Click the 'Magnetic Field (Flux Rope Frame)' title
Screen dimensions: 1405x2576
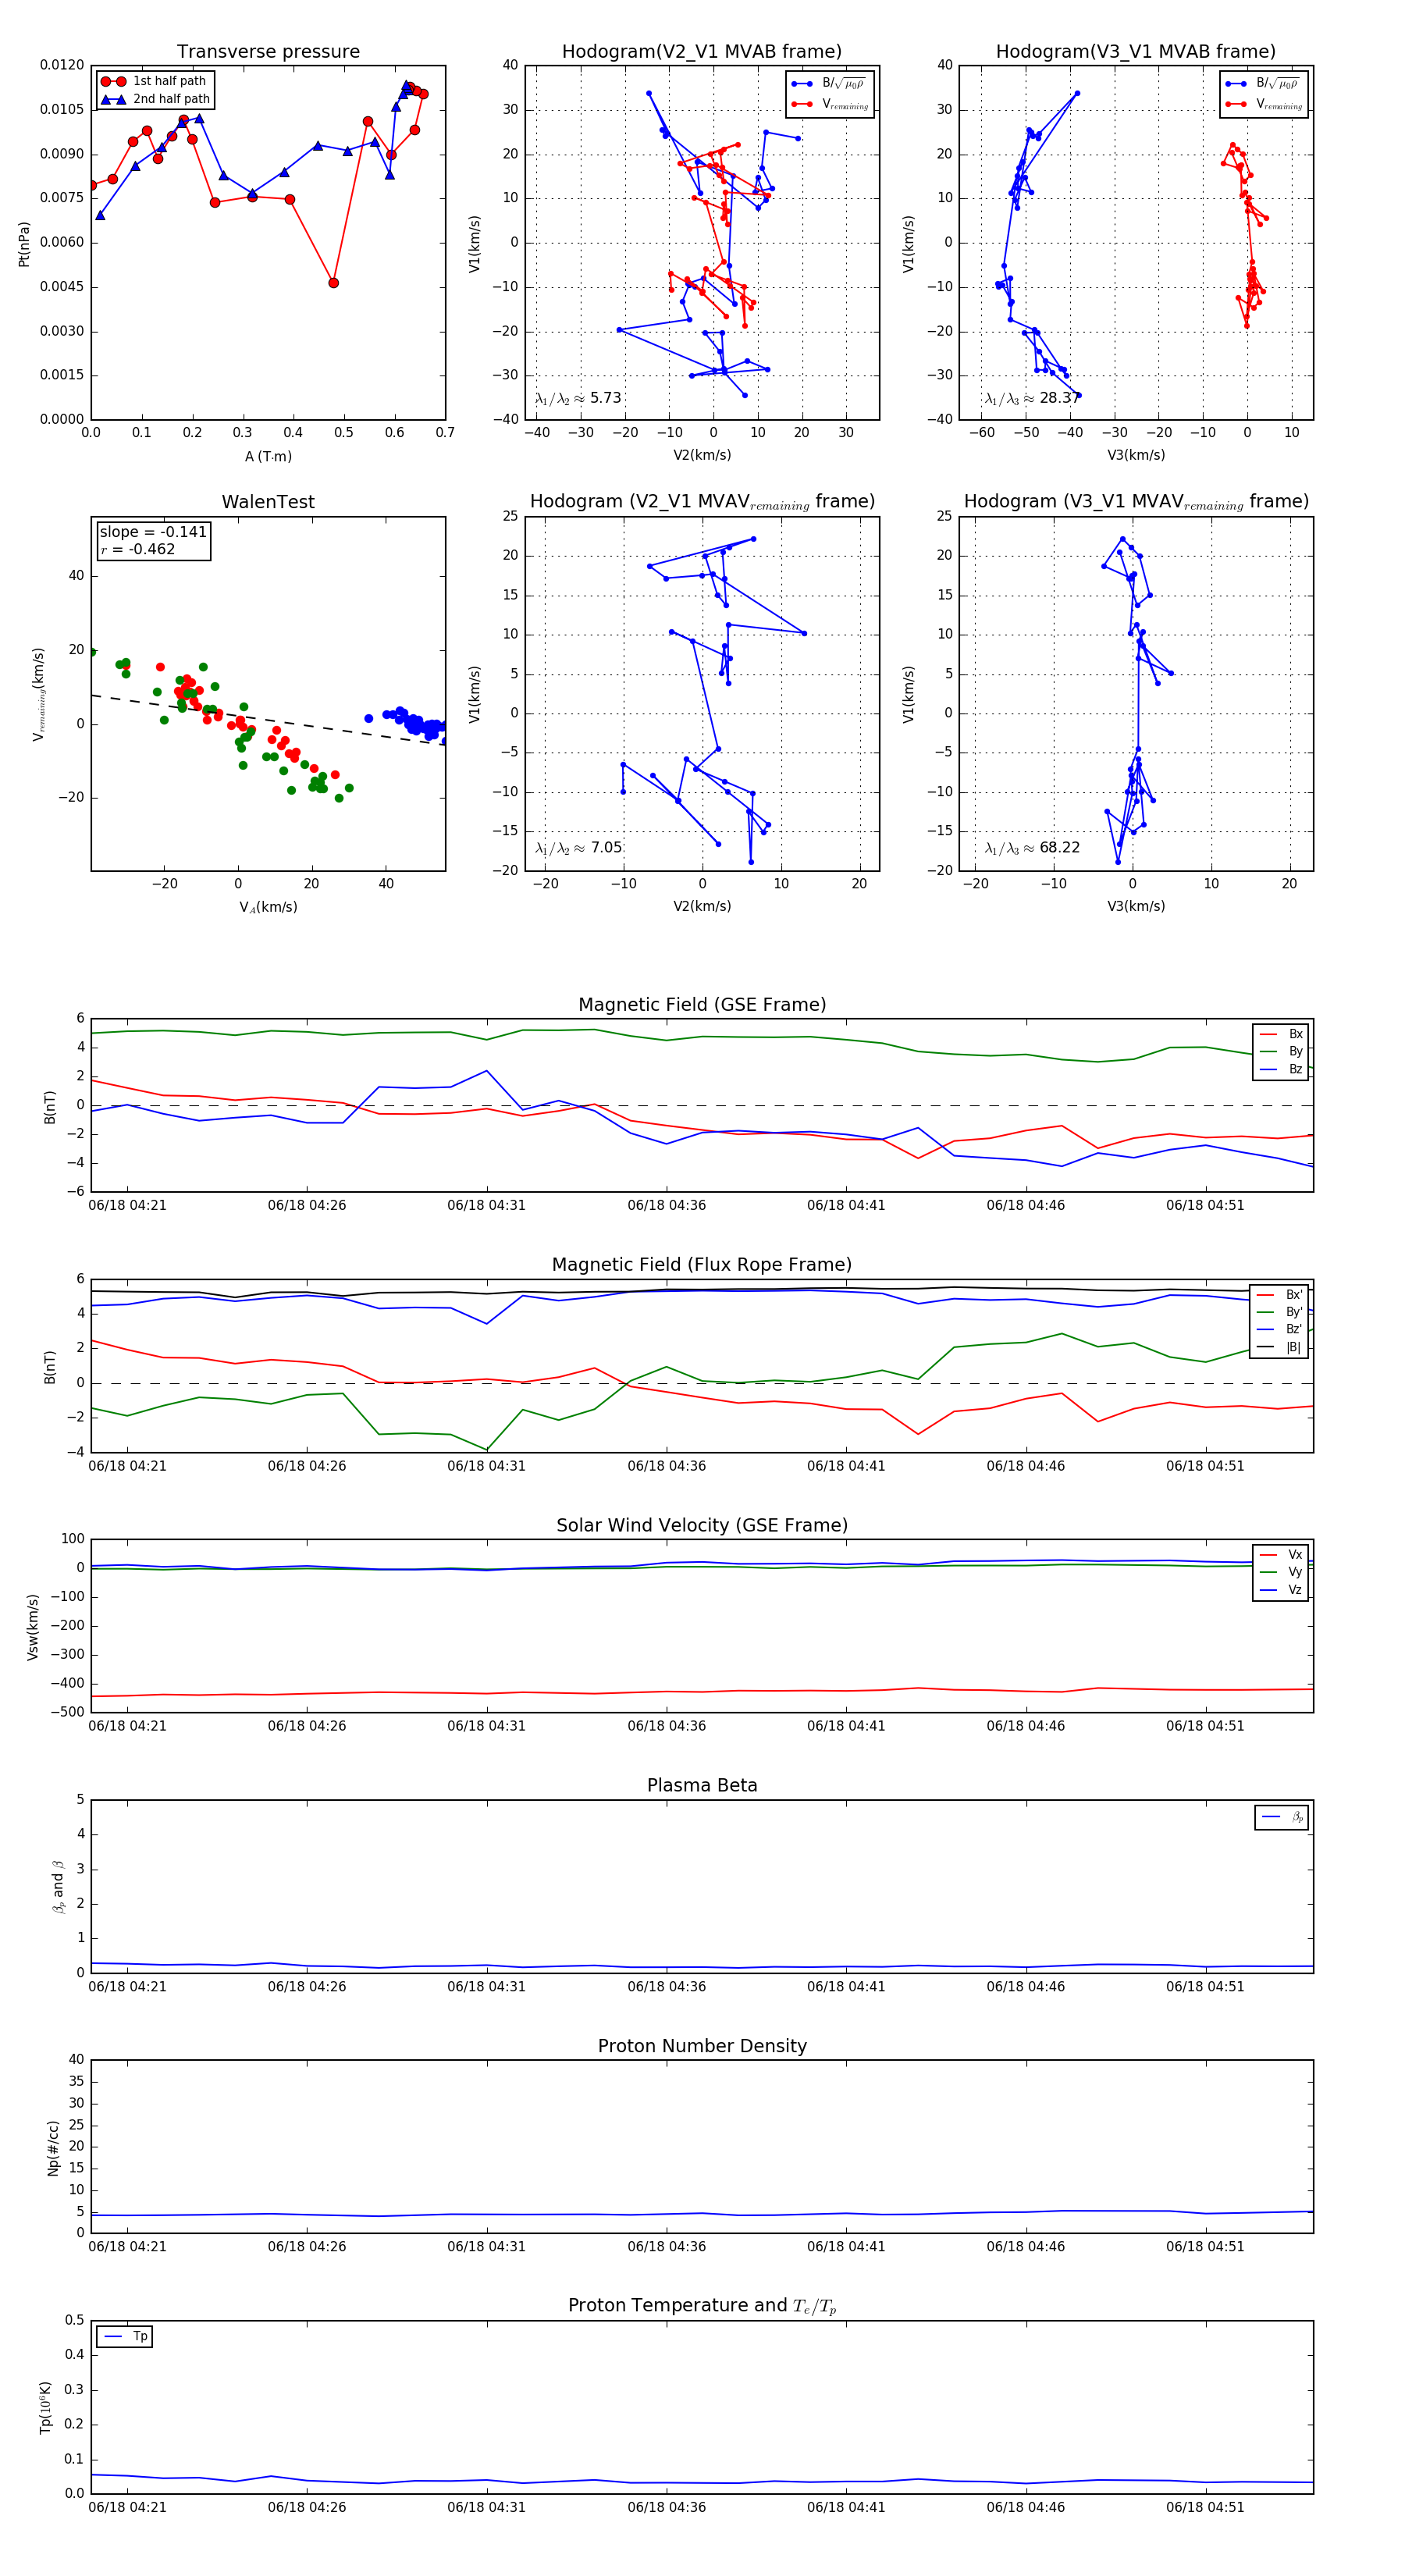click(702, 1265)
